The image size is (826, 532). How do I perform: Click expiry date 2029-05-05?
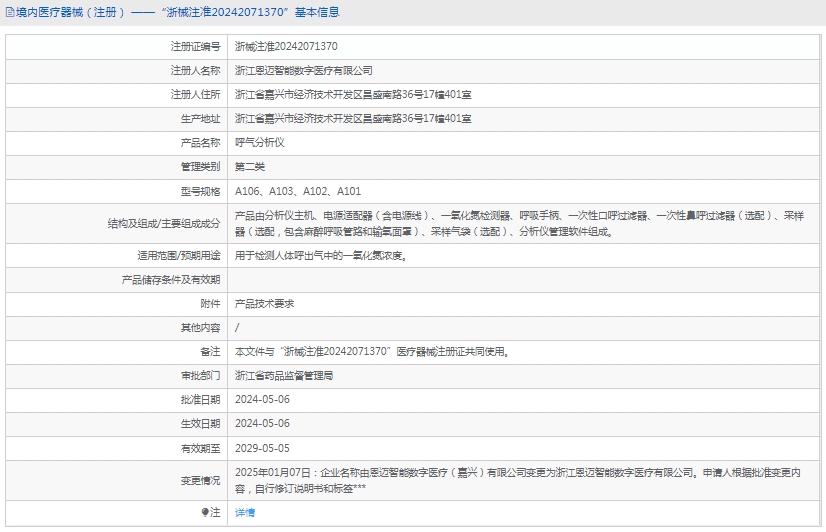pyautogui.click(x=262, y=447)
